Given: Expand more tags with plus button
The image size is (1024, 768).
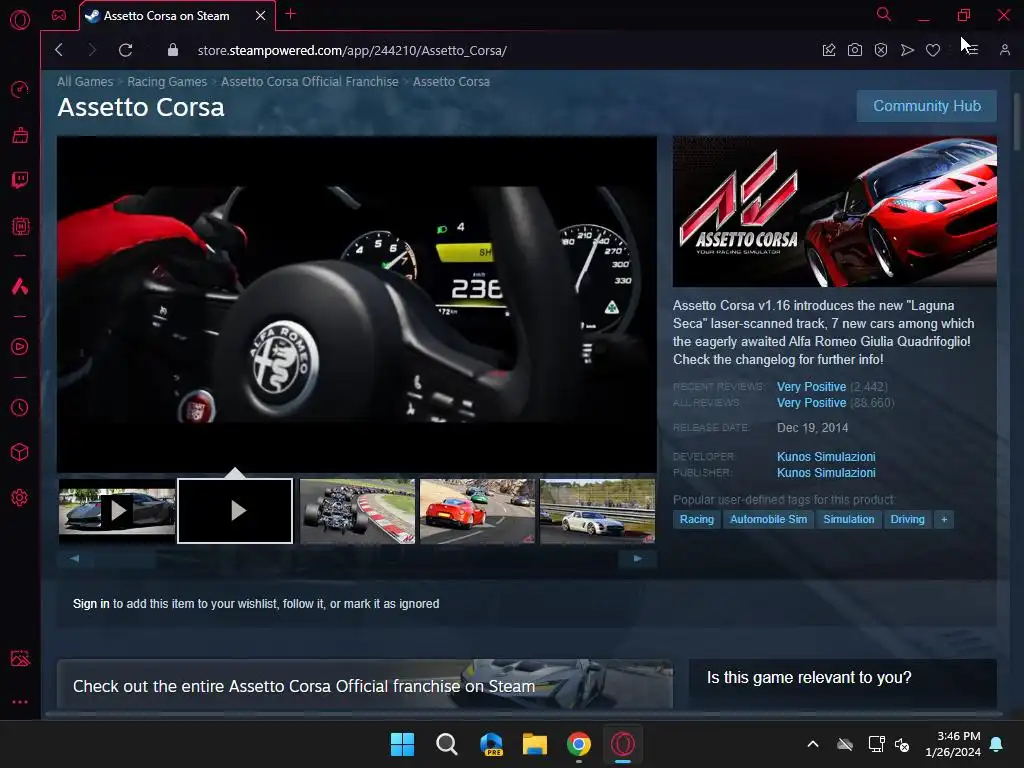Looking at the screenshot, I should [944, 519].
